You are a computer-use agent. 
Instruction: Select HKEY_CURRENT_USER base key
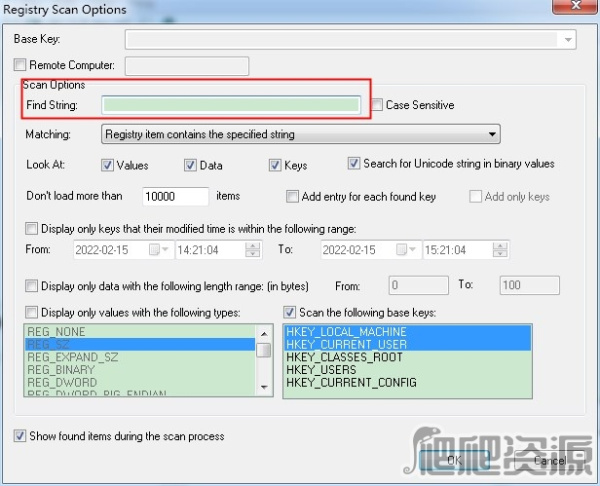(408, 344)
